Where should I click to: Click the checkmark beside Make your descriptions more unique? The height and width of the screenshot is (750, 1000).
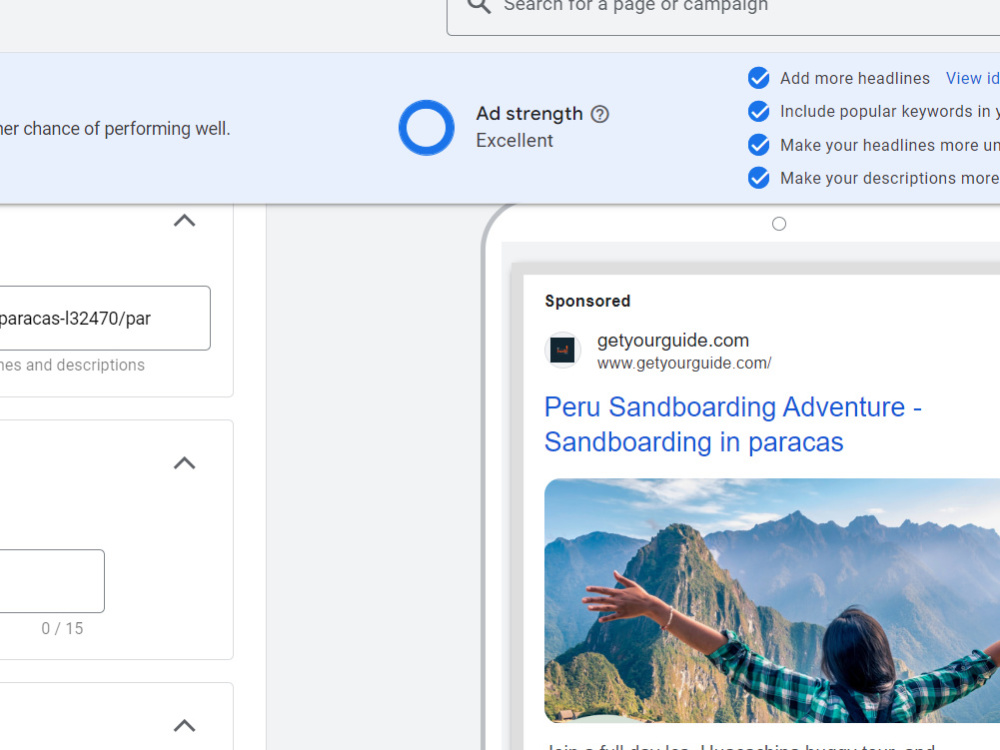(x=758, y=178)
